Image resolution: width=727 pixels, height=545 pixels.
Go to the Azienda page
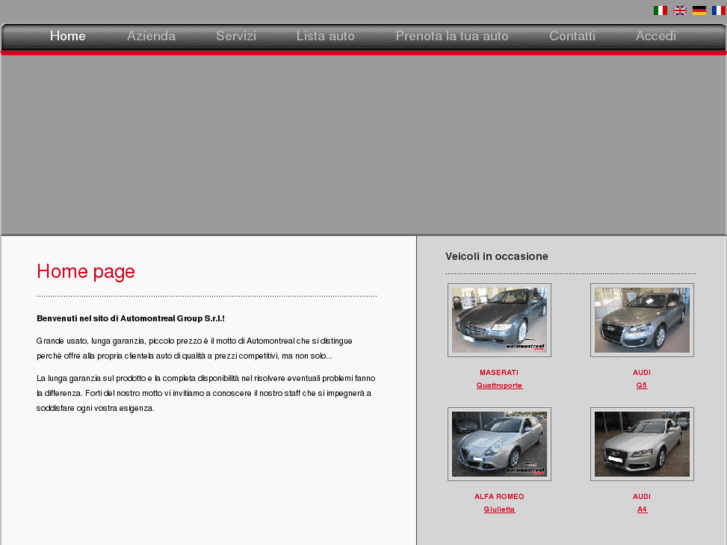(x=151, y=36)
